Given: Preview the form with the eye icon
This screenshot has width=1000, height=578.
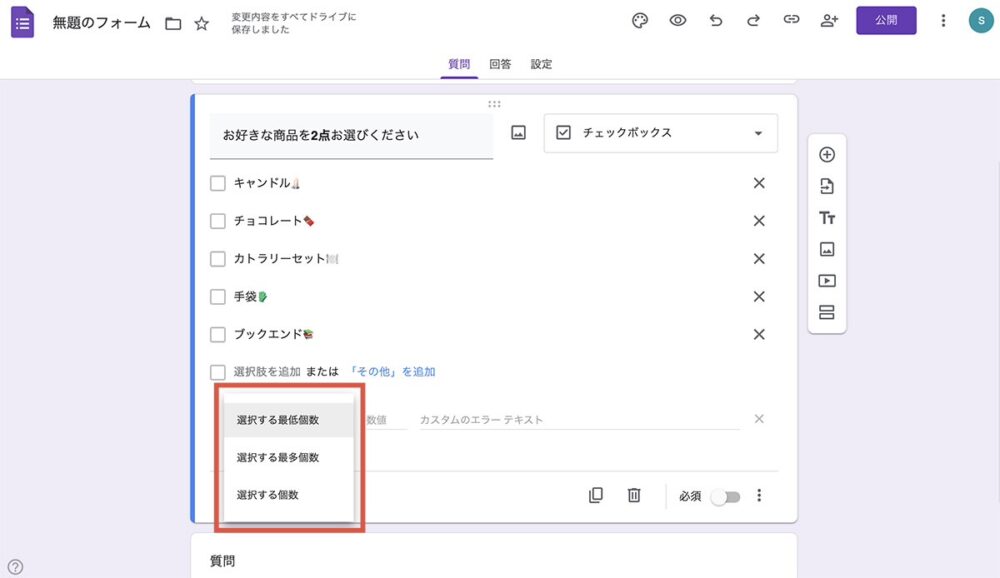Looking at the screenshot, I should (678, 20).
